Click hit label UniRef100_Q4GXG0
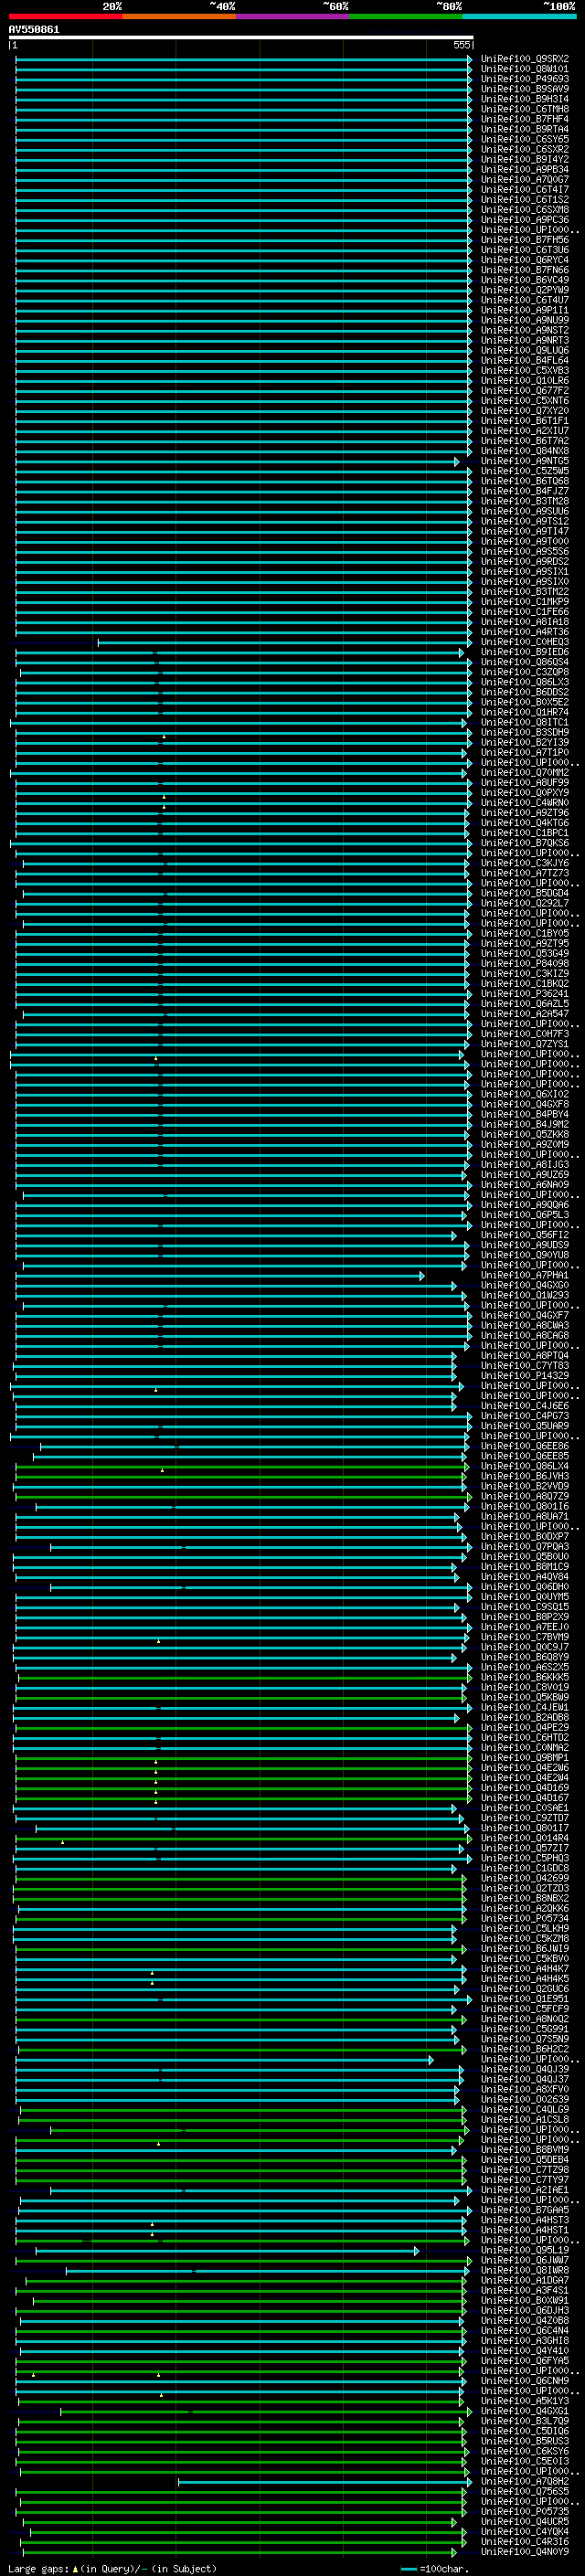 point(525,1285)
